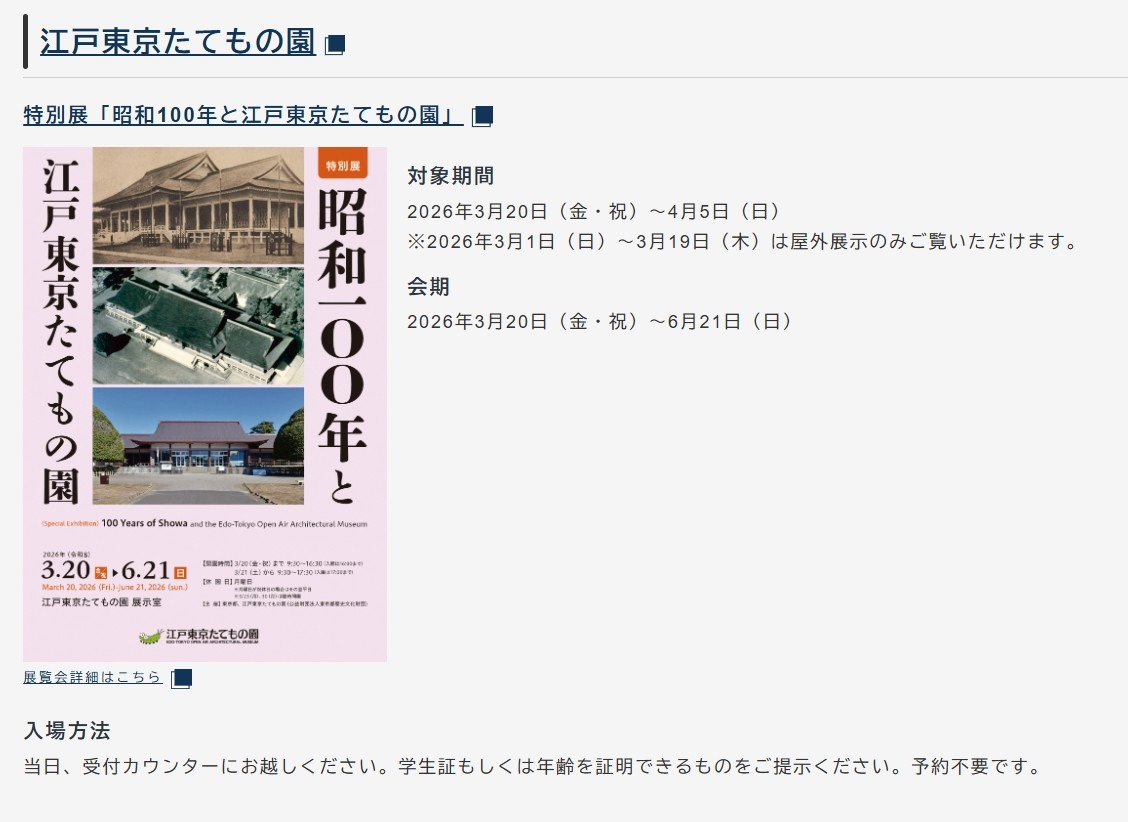Screen dimensions: 1128x822
Task: Click the green caterpillar museum logo on the poster
Action: click(x=150, y=635)
